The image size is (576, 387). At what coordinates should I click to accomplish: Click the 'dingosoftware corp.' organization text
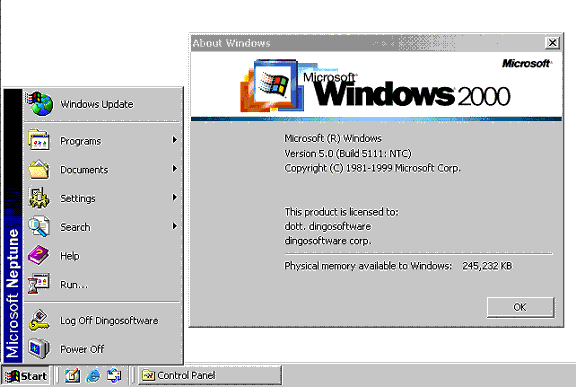328,241
